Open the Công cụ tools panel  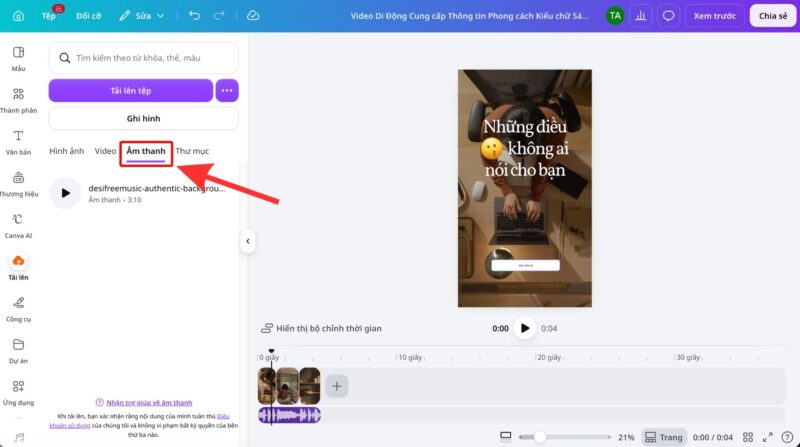point(18,309)
